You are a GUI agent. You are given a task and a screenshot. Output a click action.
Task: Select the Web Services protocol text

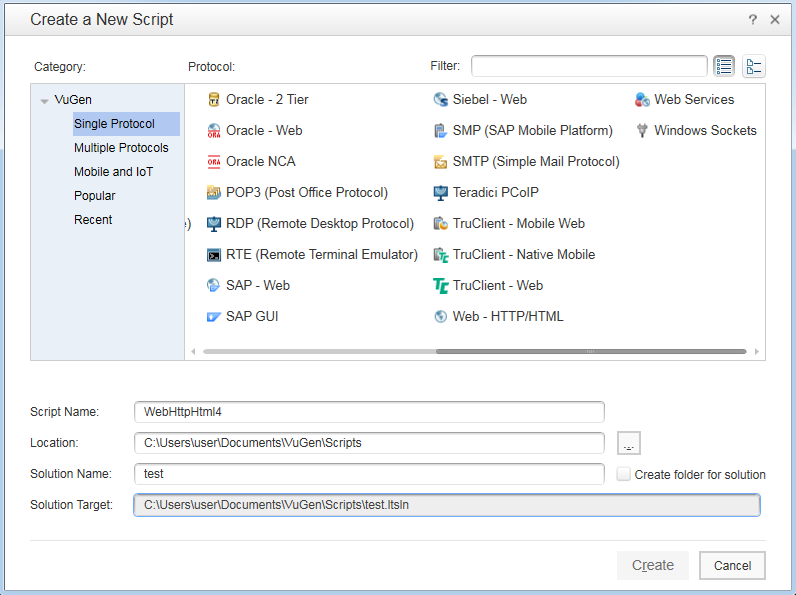(694, 100)
